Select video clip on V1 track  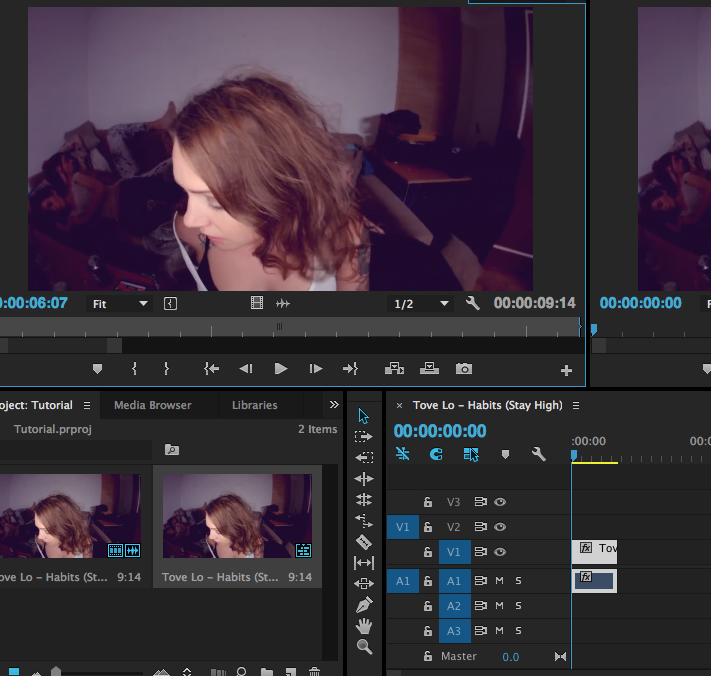594,552
